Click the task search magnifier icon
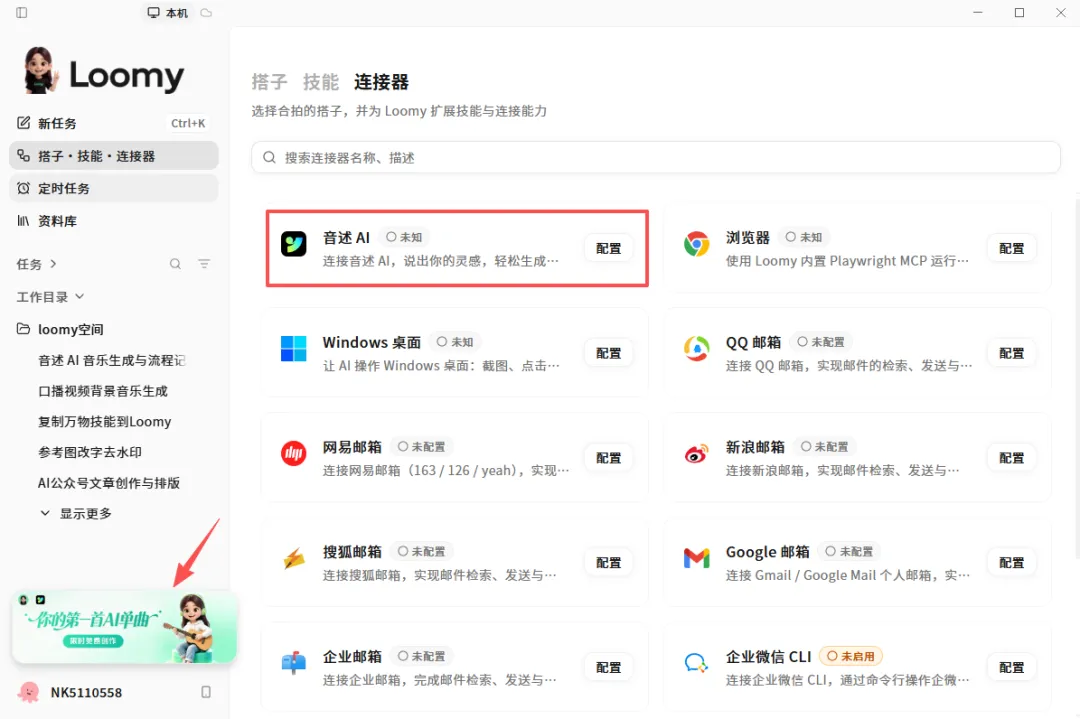Viewport: 1080px width, 719px height. (176, 264)
